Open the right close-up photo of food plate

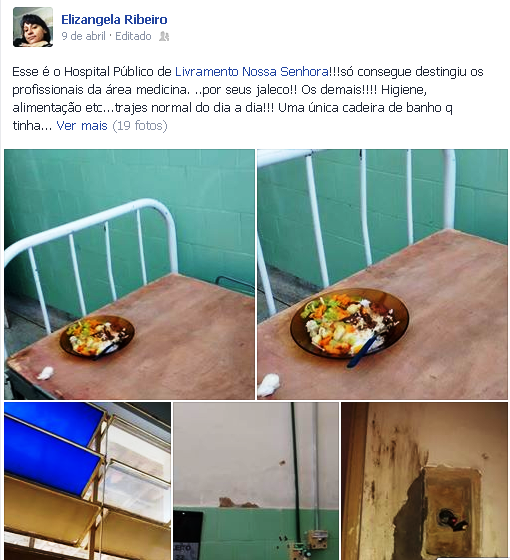[382, 274]
